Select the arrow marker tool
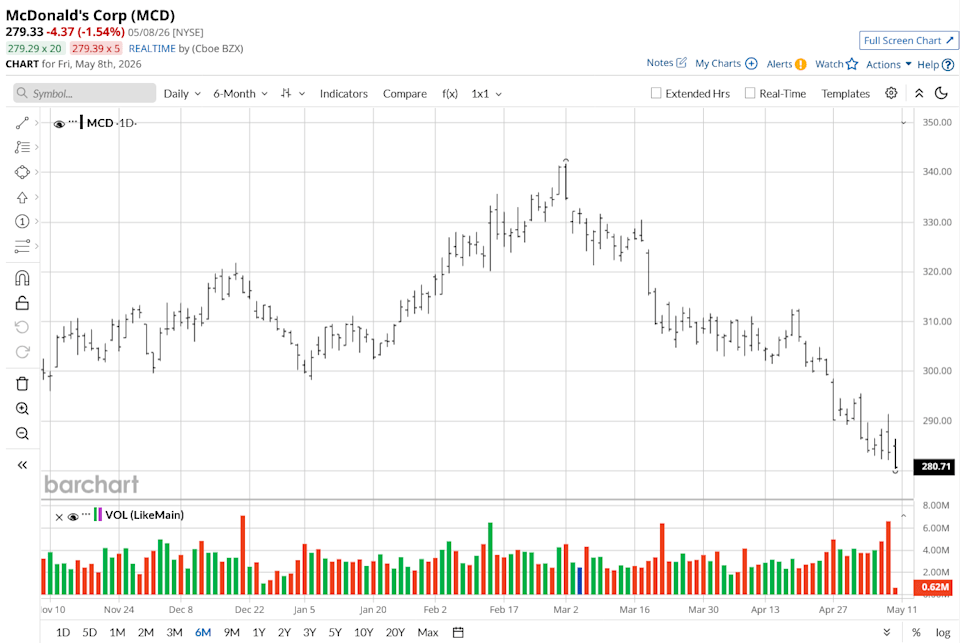Viewport: 960px width, 643px height. (22, 197)
